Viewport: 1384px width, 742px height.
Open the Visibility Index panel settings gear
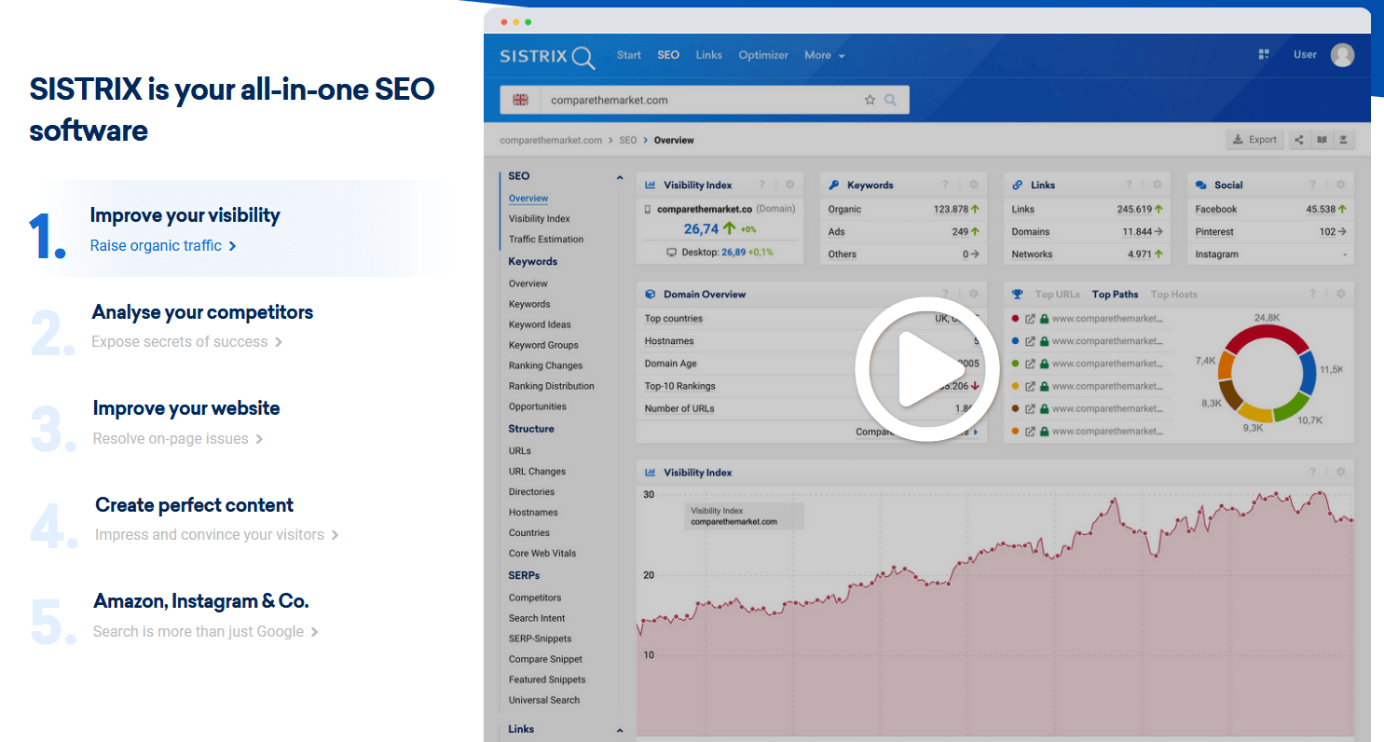(x=789, y=184)
